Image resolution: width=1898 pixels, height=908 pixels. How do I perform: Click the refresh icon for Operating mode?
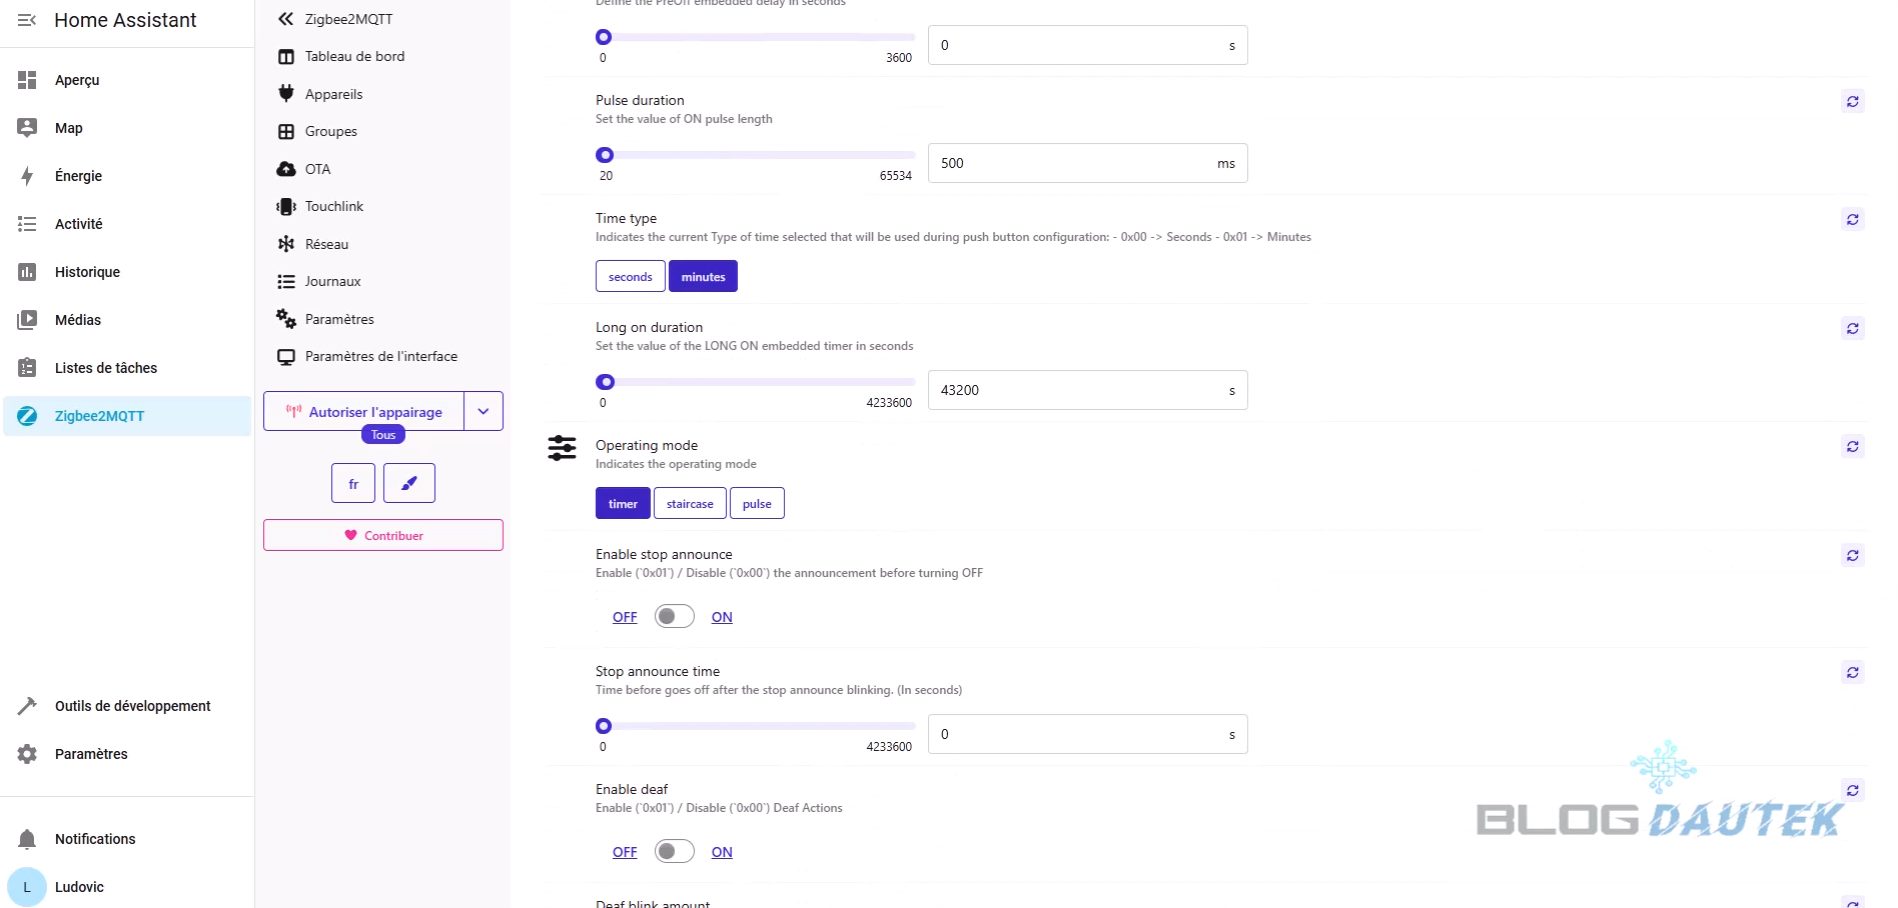[1852, 447]
